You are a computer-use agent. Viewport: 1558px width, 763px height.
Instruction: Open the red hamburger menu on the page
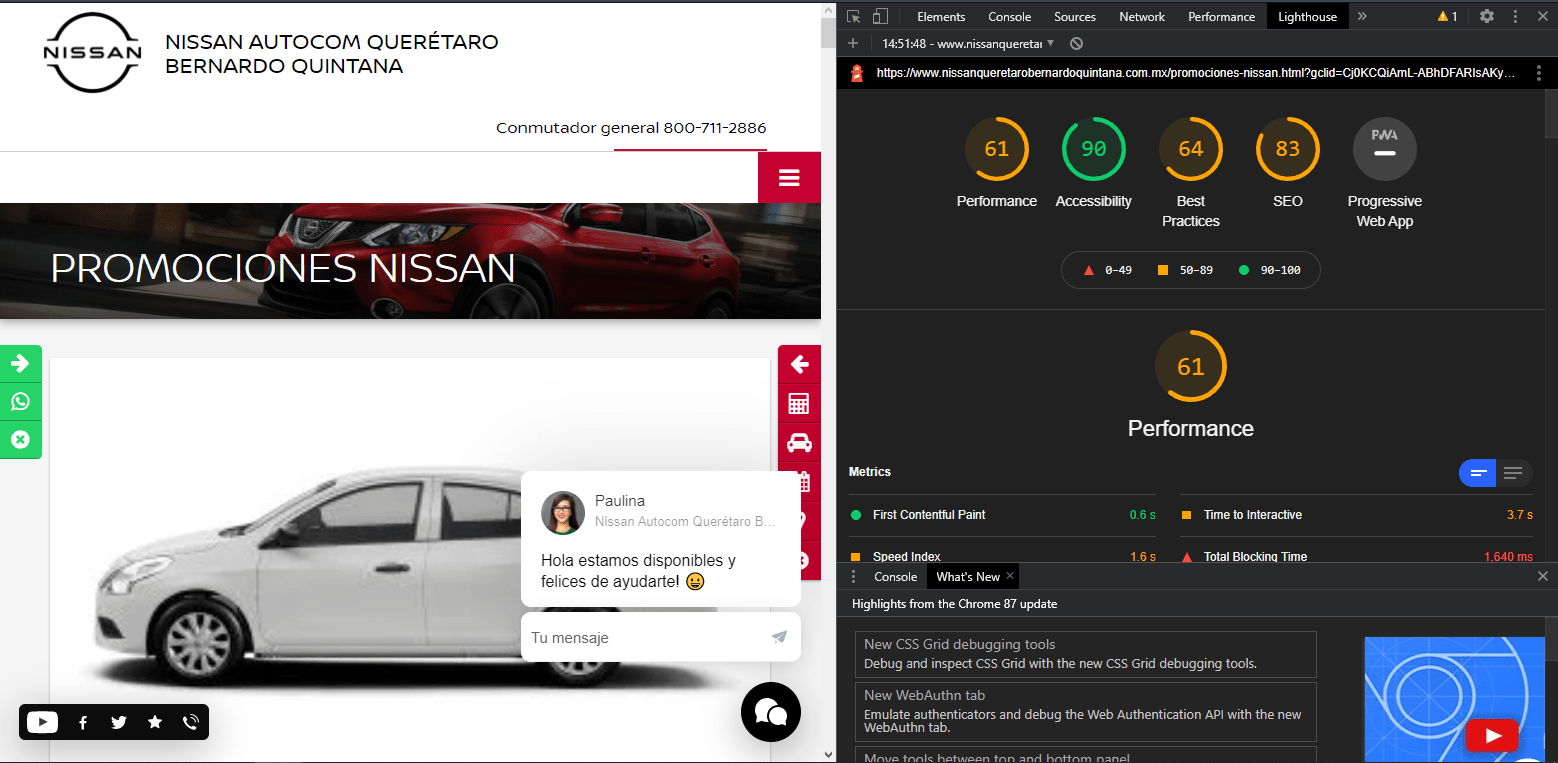(x=789, y=177)
